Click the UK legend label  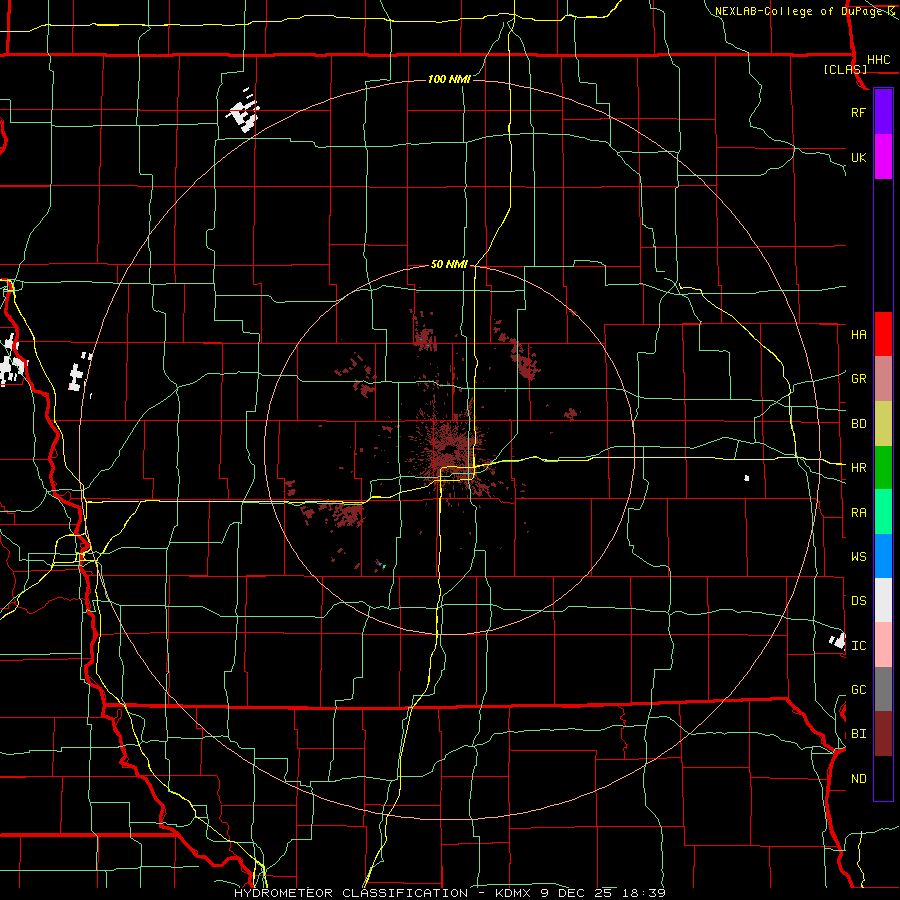coord(858,157)
